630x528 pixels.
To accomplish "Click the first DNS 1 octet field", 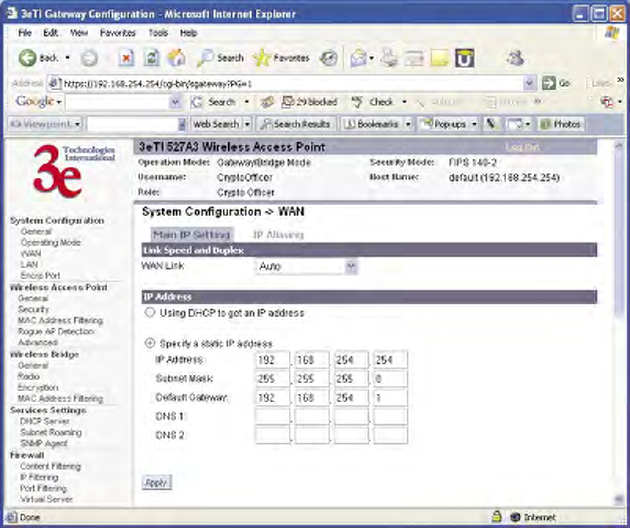I will coord(272,417).
